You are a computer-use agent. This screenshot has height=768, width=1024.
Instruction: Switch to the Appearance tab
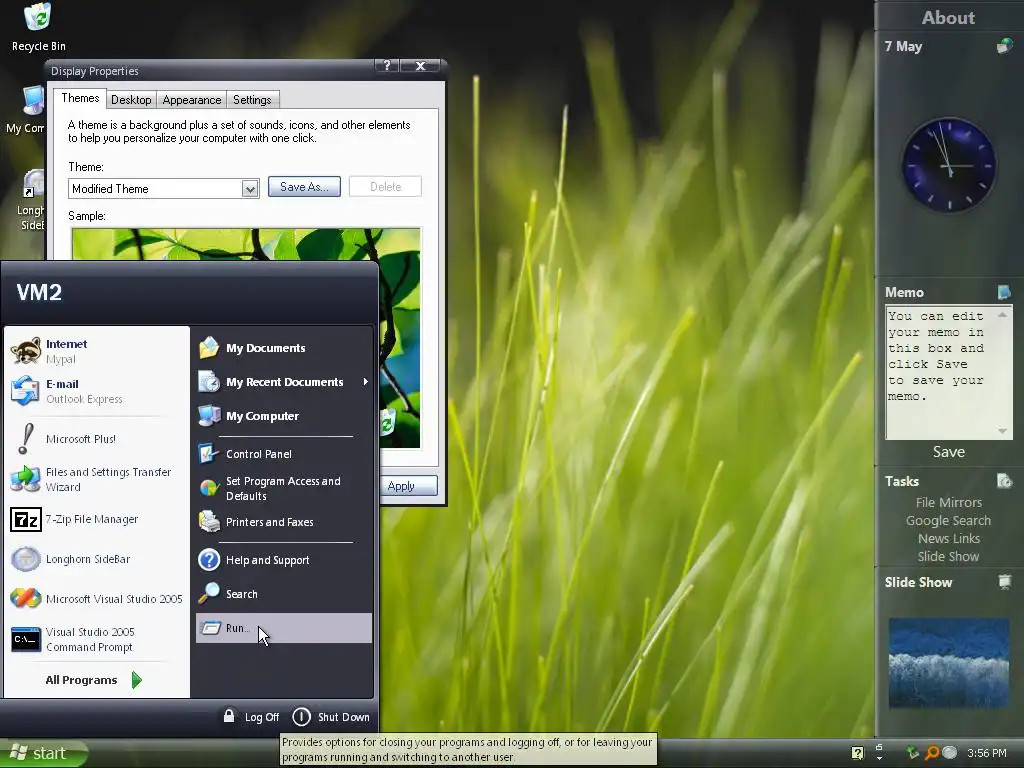[192, 100]
